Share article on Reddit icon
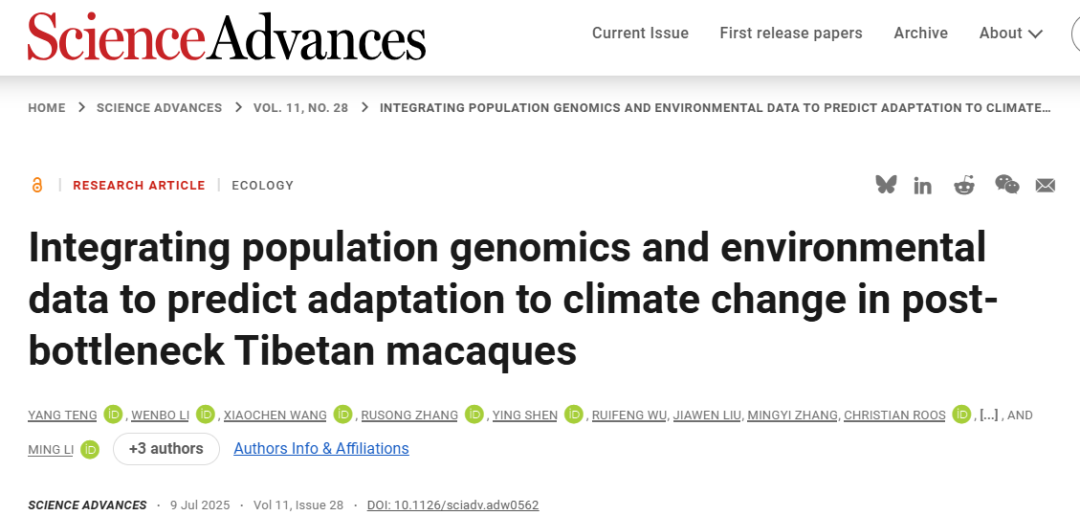Image resolution: width=1080 pixels, height=516 pixels. [964, 185]
